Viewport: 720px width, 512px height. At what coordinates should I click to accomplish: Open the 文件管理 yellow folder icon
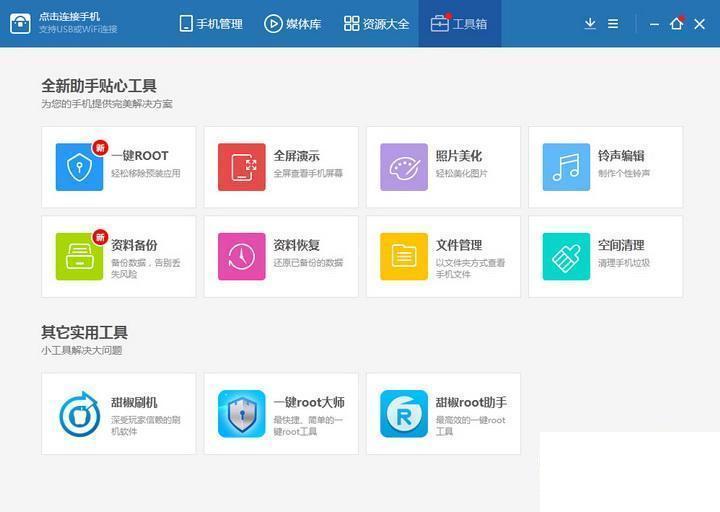point(404,256)
